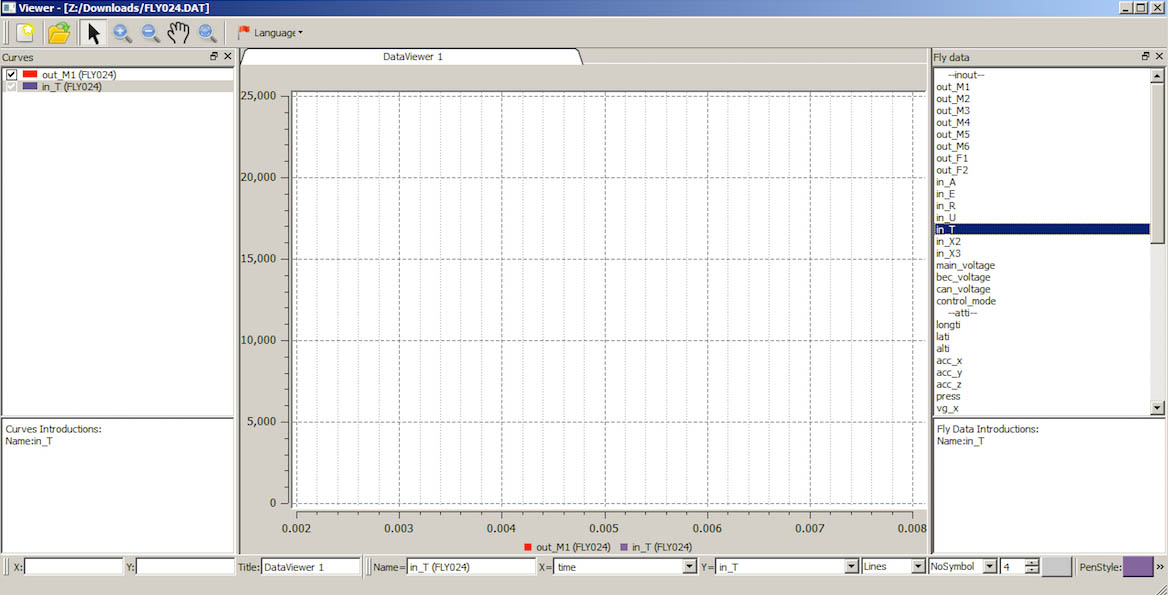Select in_A in Fly data list
This screenshot has height=595, width=1168.
coord(1042,182)
